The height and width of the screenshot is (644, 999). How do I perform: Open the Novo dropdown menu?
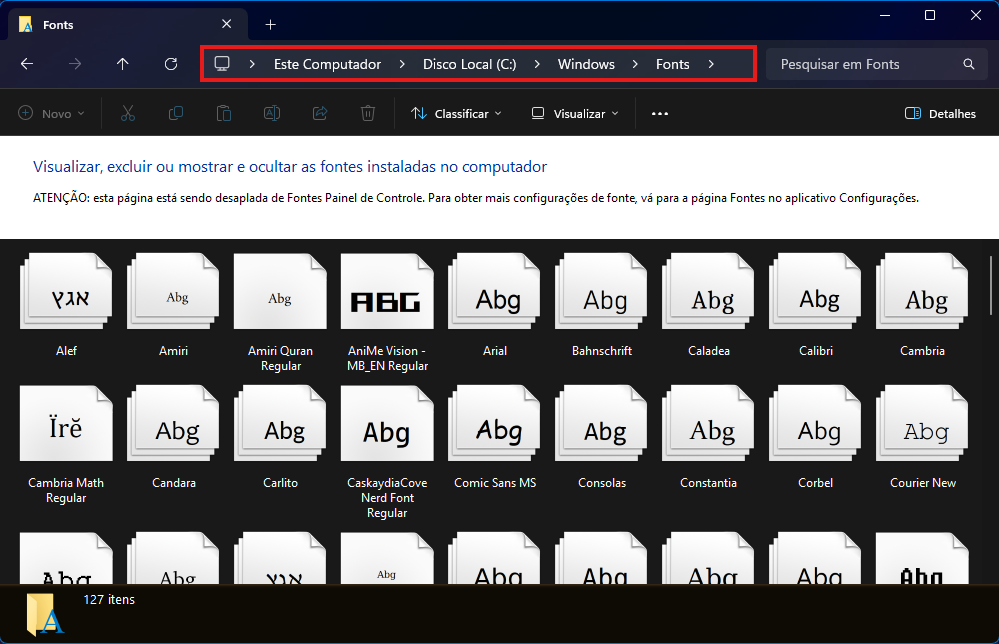(51, 113)
